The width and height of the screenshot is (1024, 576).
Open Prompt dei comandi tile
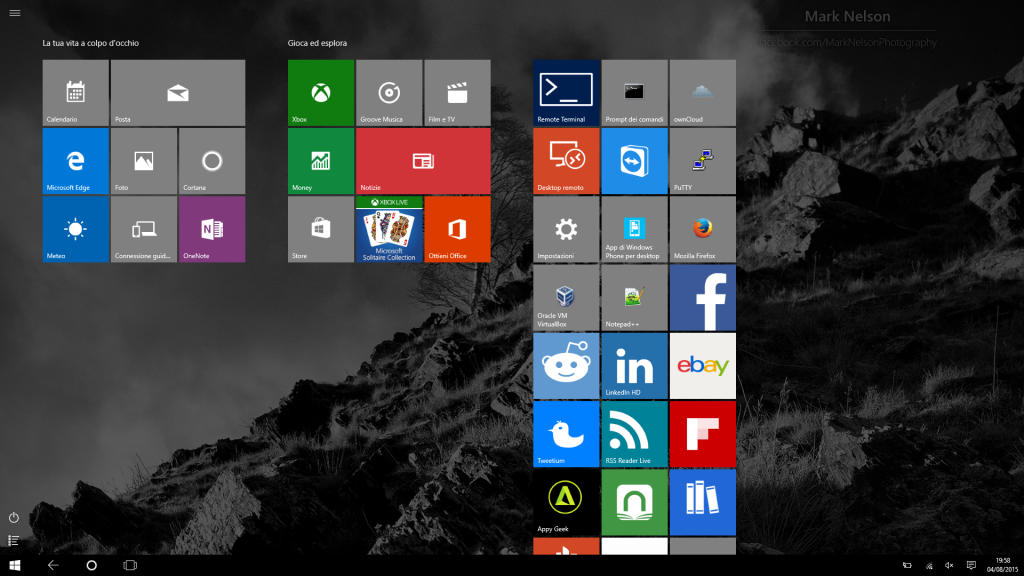tap(634, 93)
